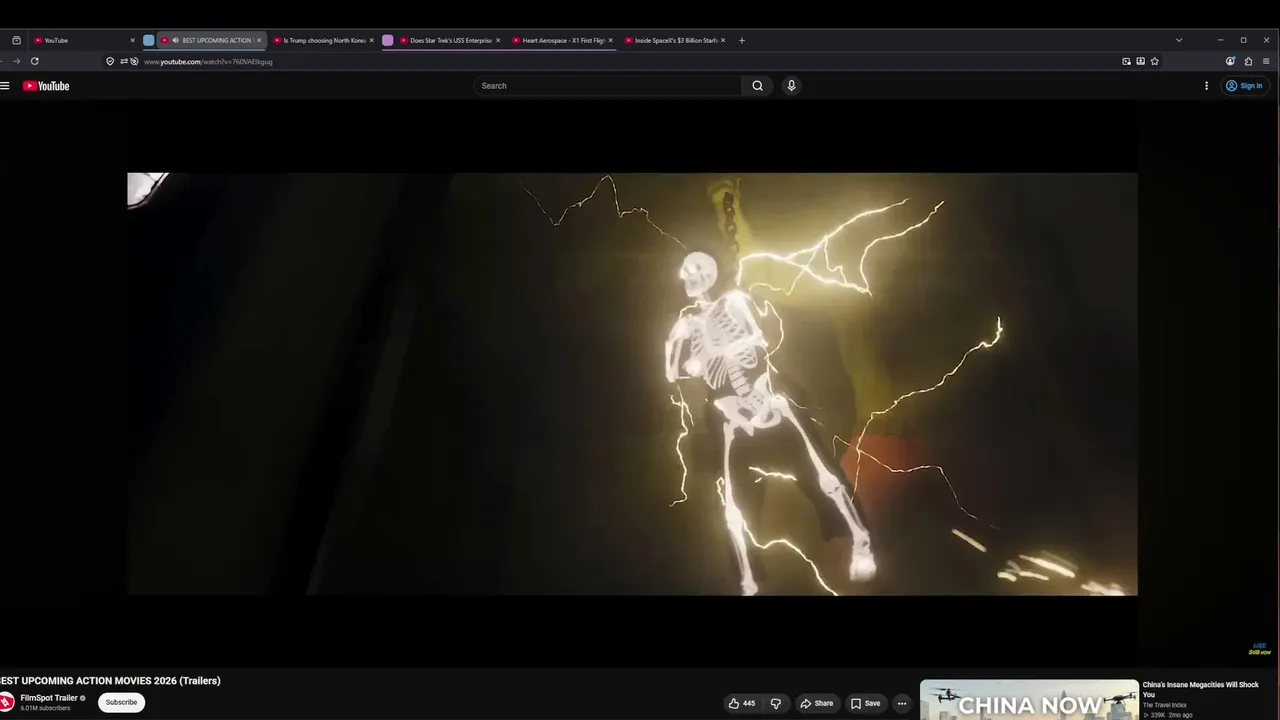Reload the page

pos(34,61)
